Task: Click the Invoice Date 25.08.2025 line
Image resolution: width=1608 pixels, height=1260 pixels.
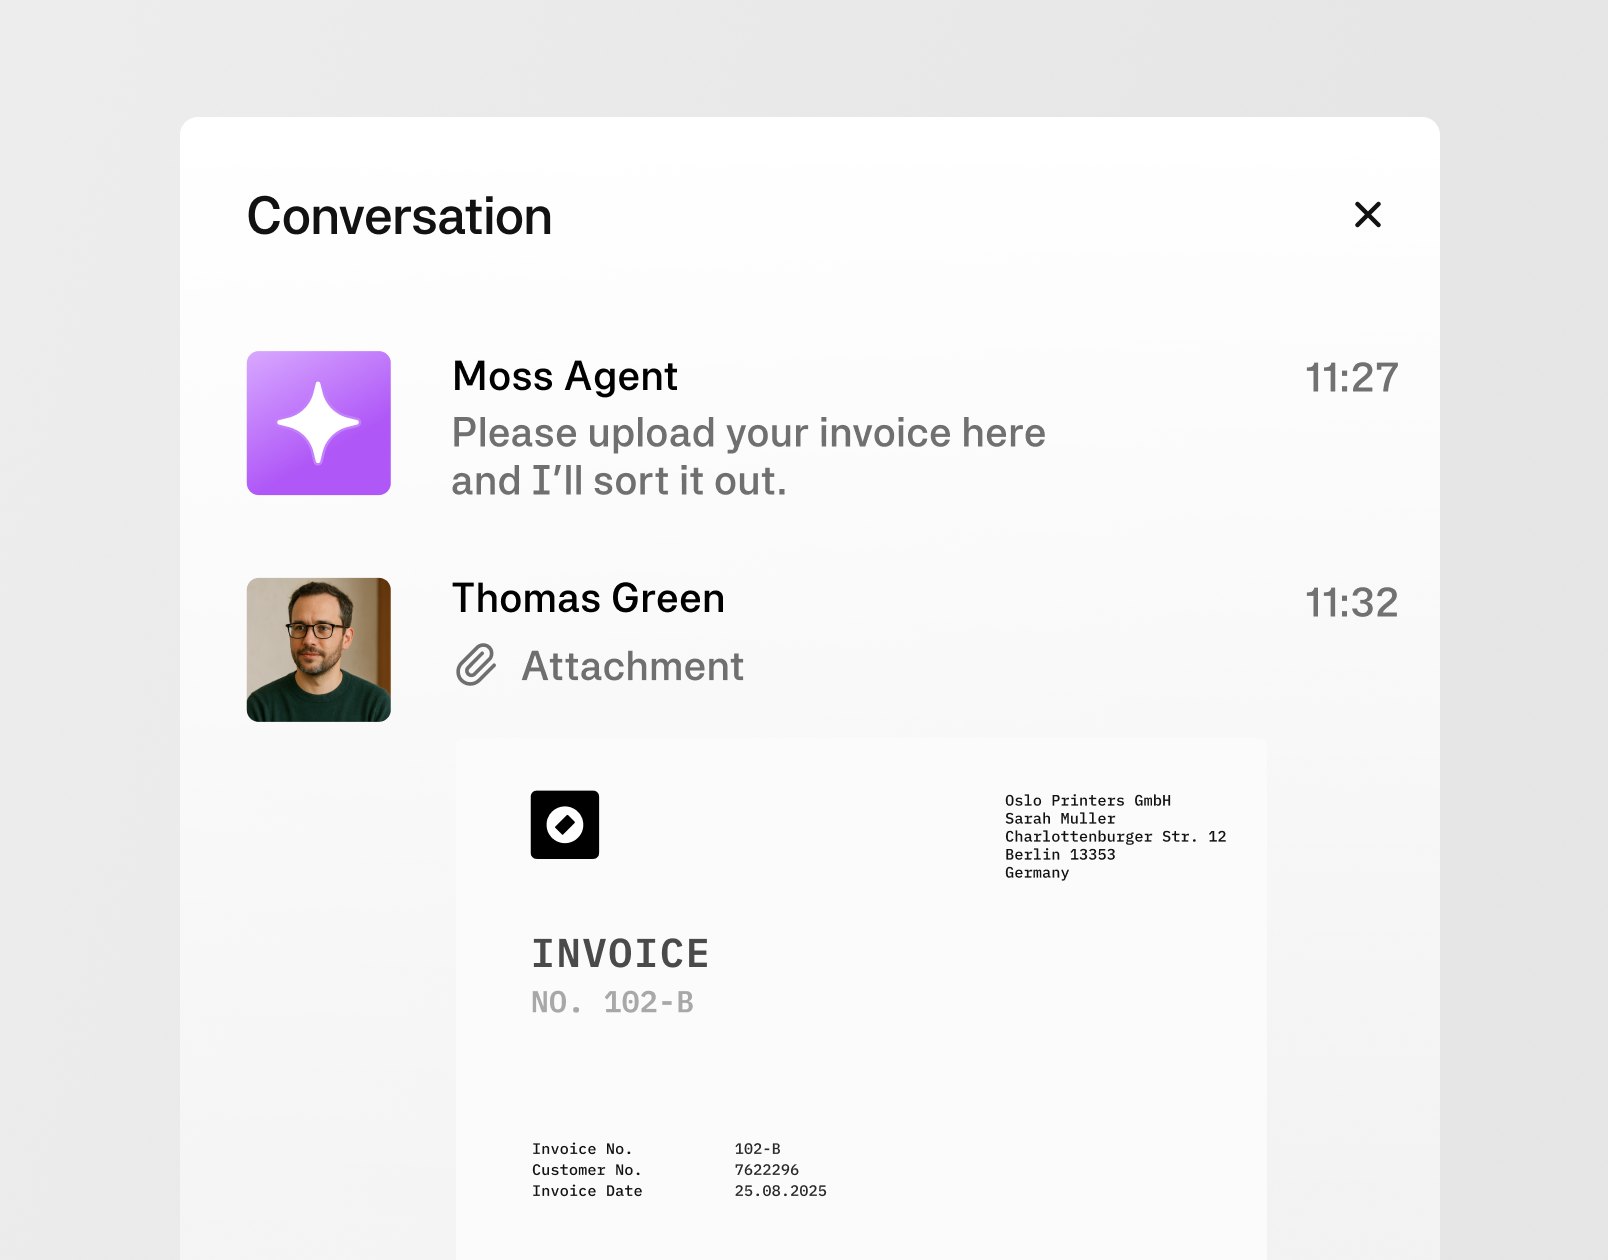Action: (x=679, y=1190)
